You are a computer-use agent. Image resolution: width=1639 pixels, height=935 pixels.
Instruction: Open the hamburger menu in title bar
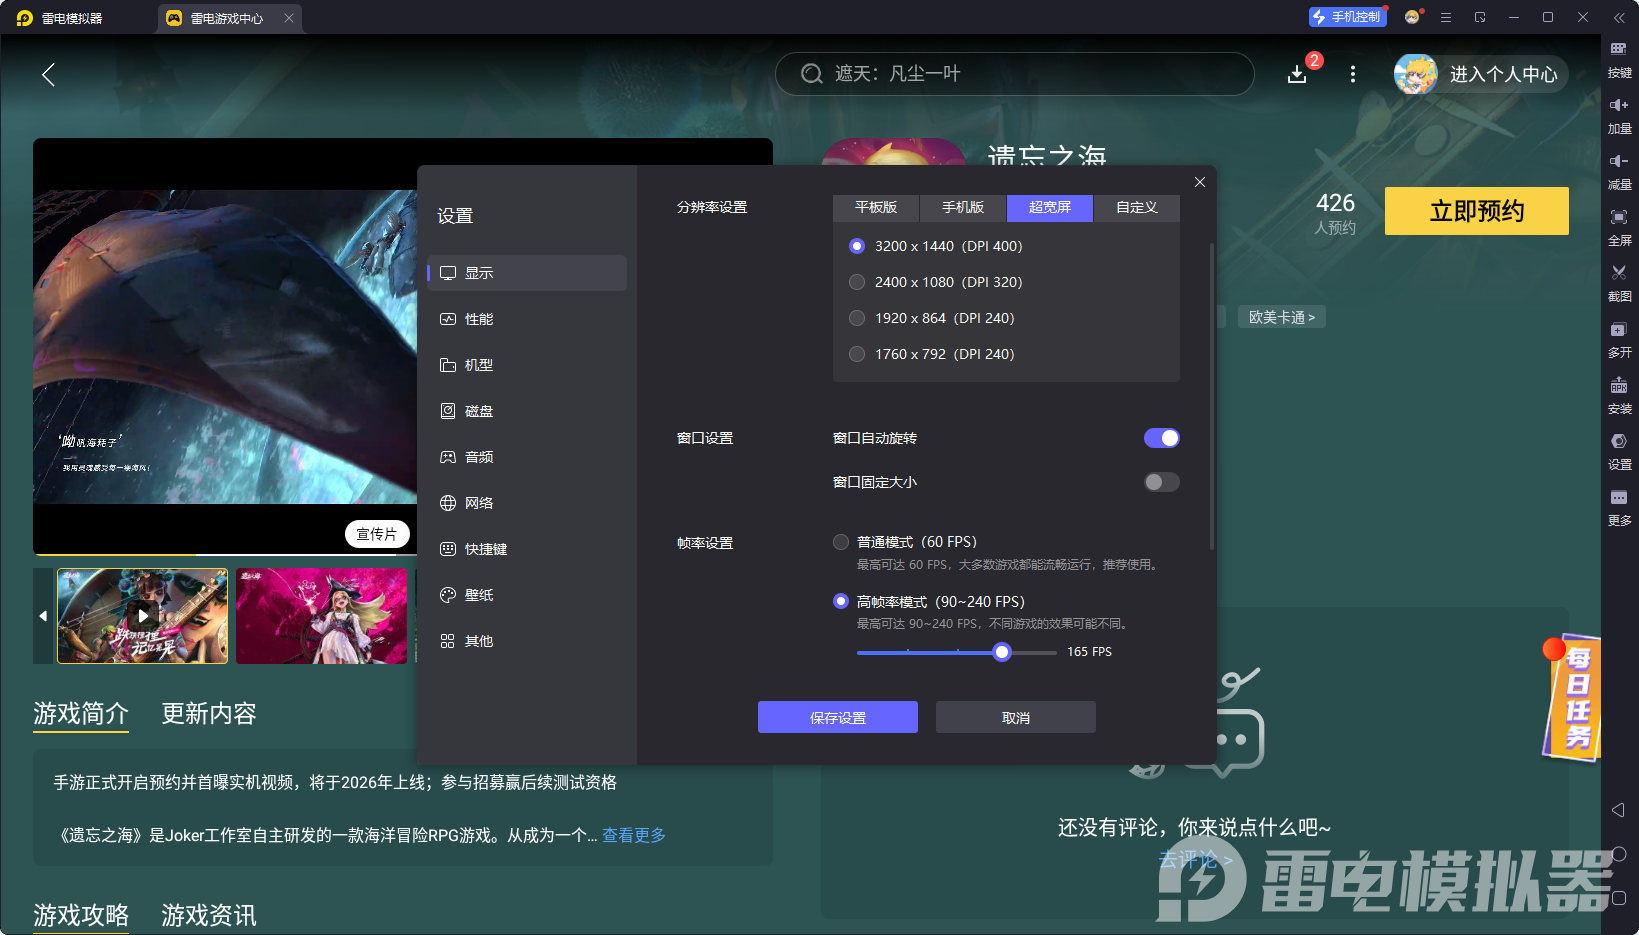tap(1444, 17)
